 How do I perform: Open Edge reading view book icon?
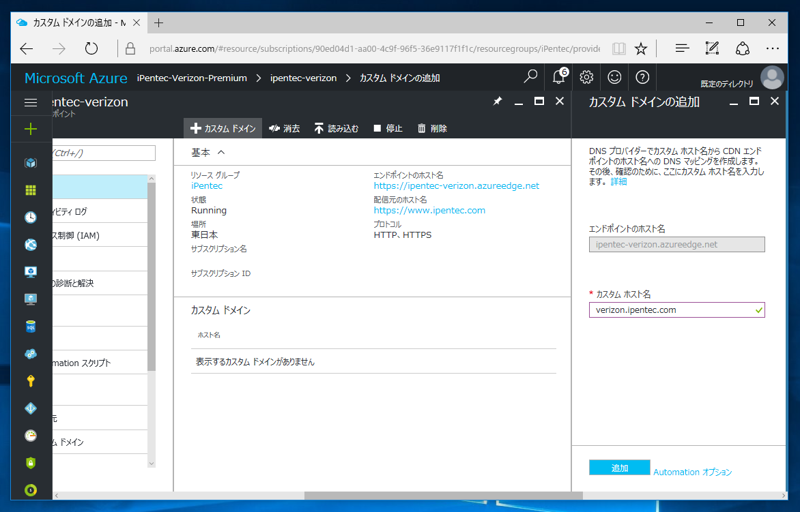[x=619, y=49]
